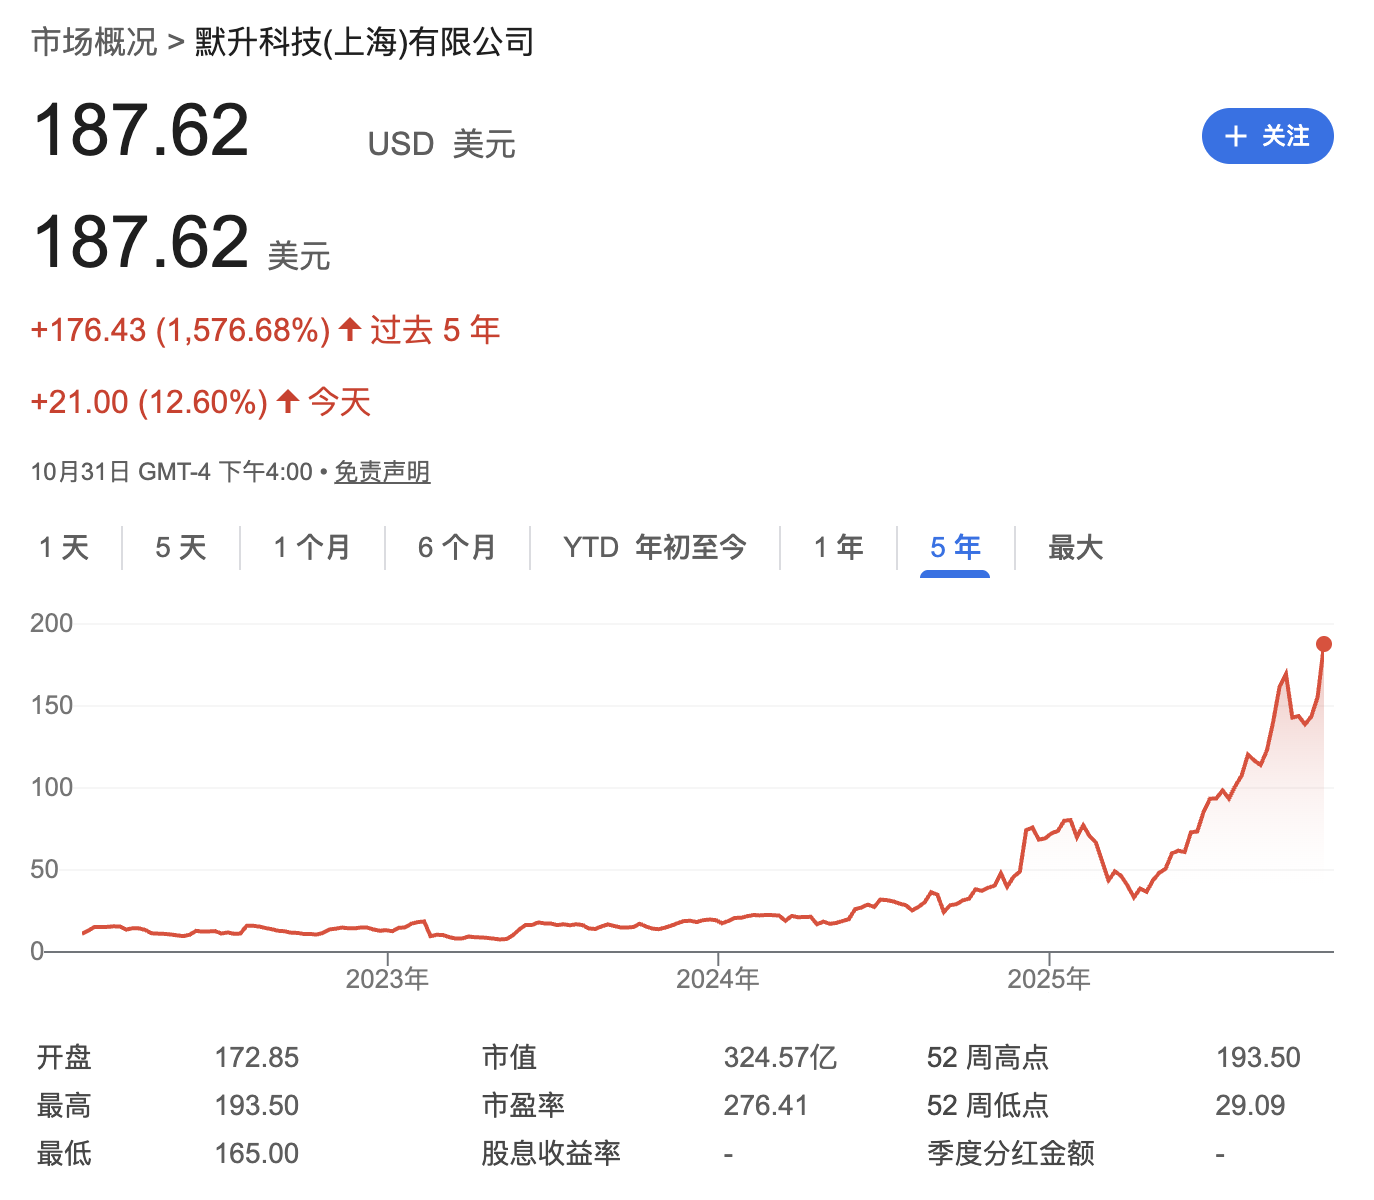Click the 52 周高点 value 193.50
The height and width of the screenshot is (1200, 1374).
1259,1057
